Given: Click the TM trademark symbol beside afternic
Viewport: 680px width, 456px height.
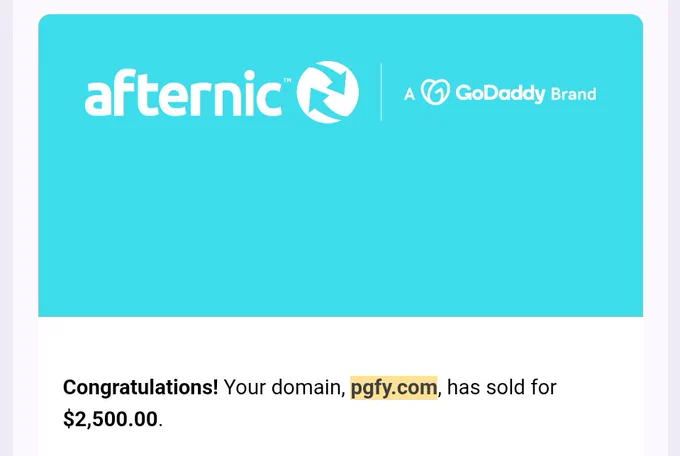Looking at the screenshot, I should [x=287, y=80].
